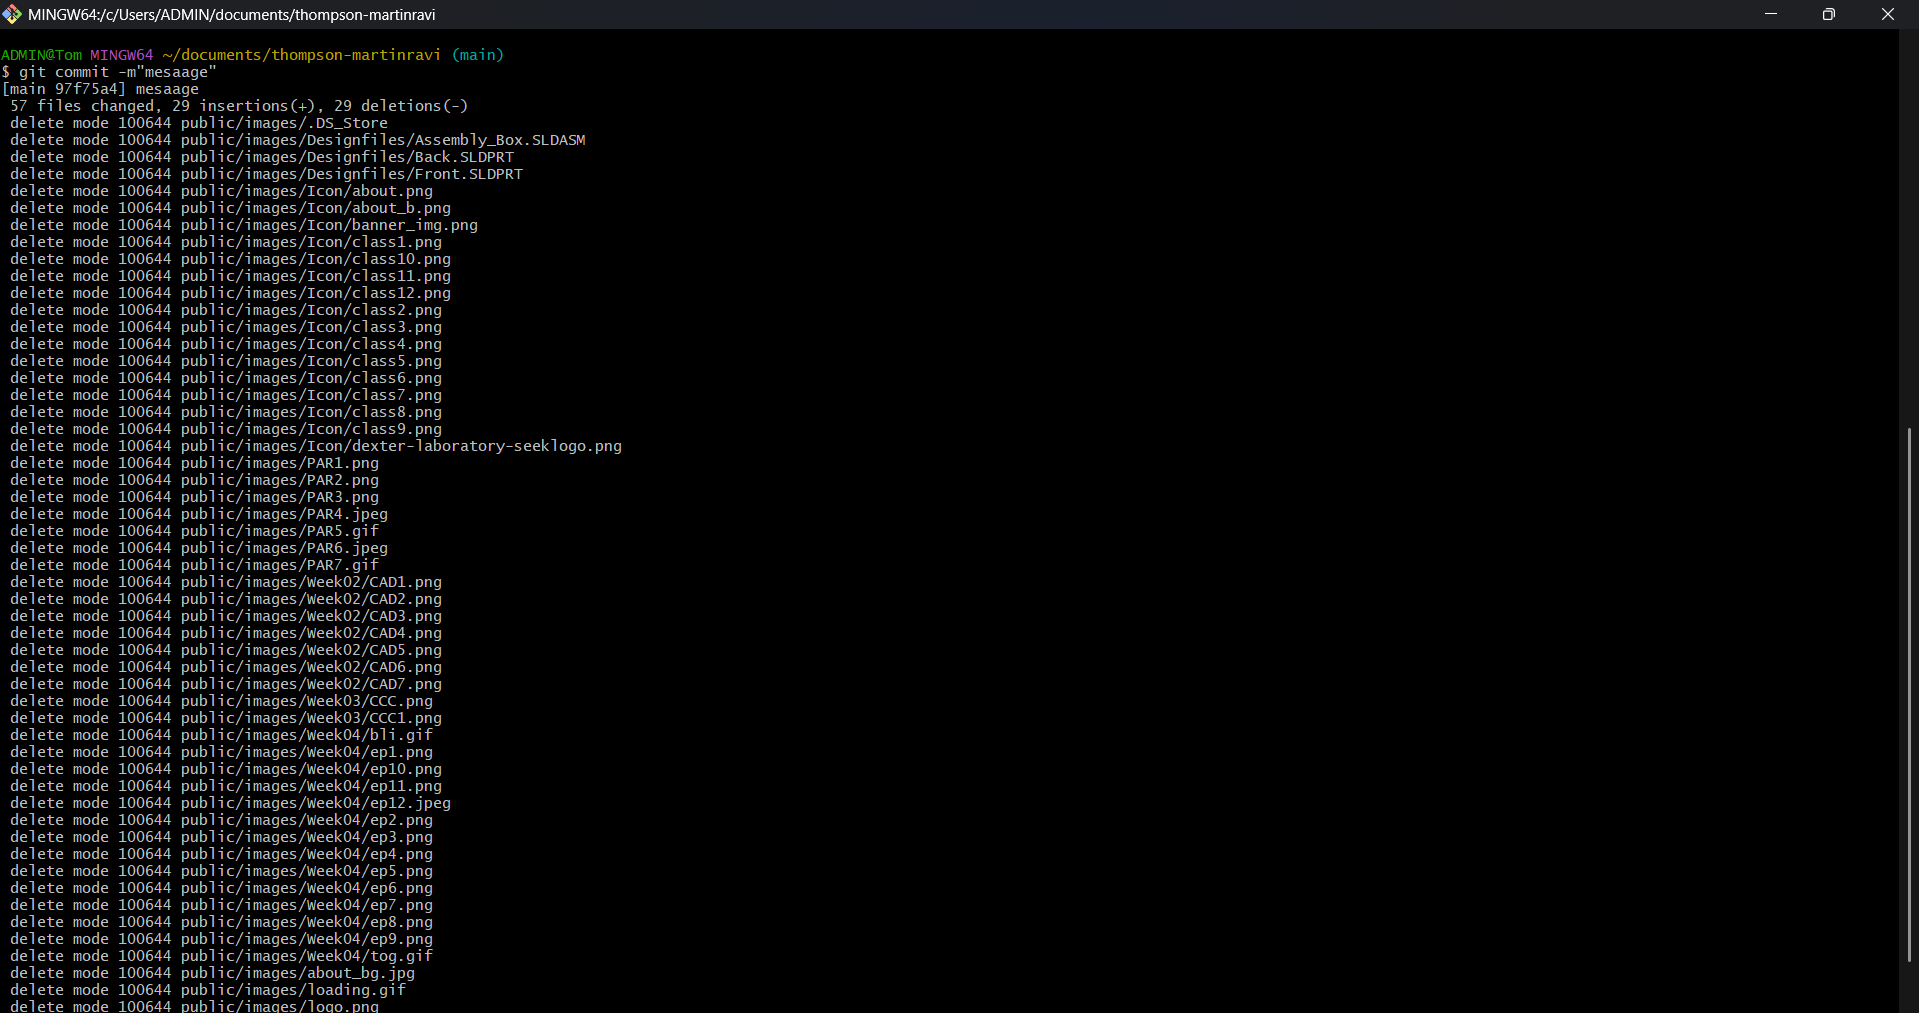Click the Designfiles/Back.SLDPRT line
1919x1013 pixels.
(x=262, y=157)
